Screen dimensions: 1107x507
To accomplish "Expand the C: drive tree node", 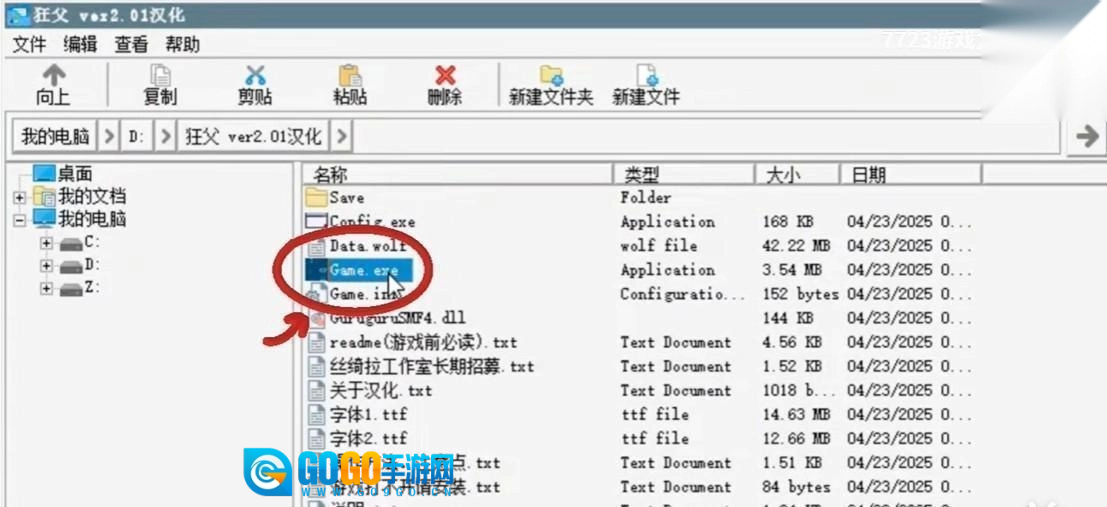I will pos(46,243).
